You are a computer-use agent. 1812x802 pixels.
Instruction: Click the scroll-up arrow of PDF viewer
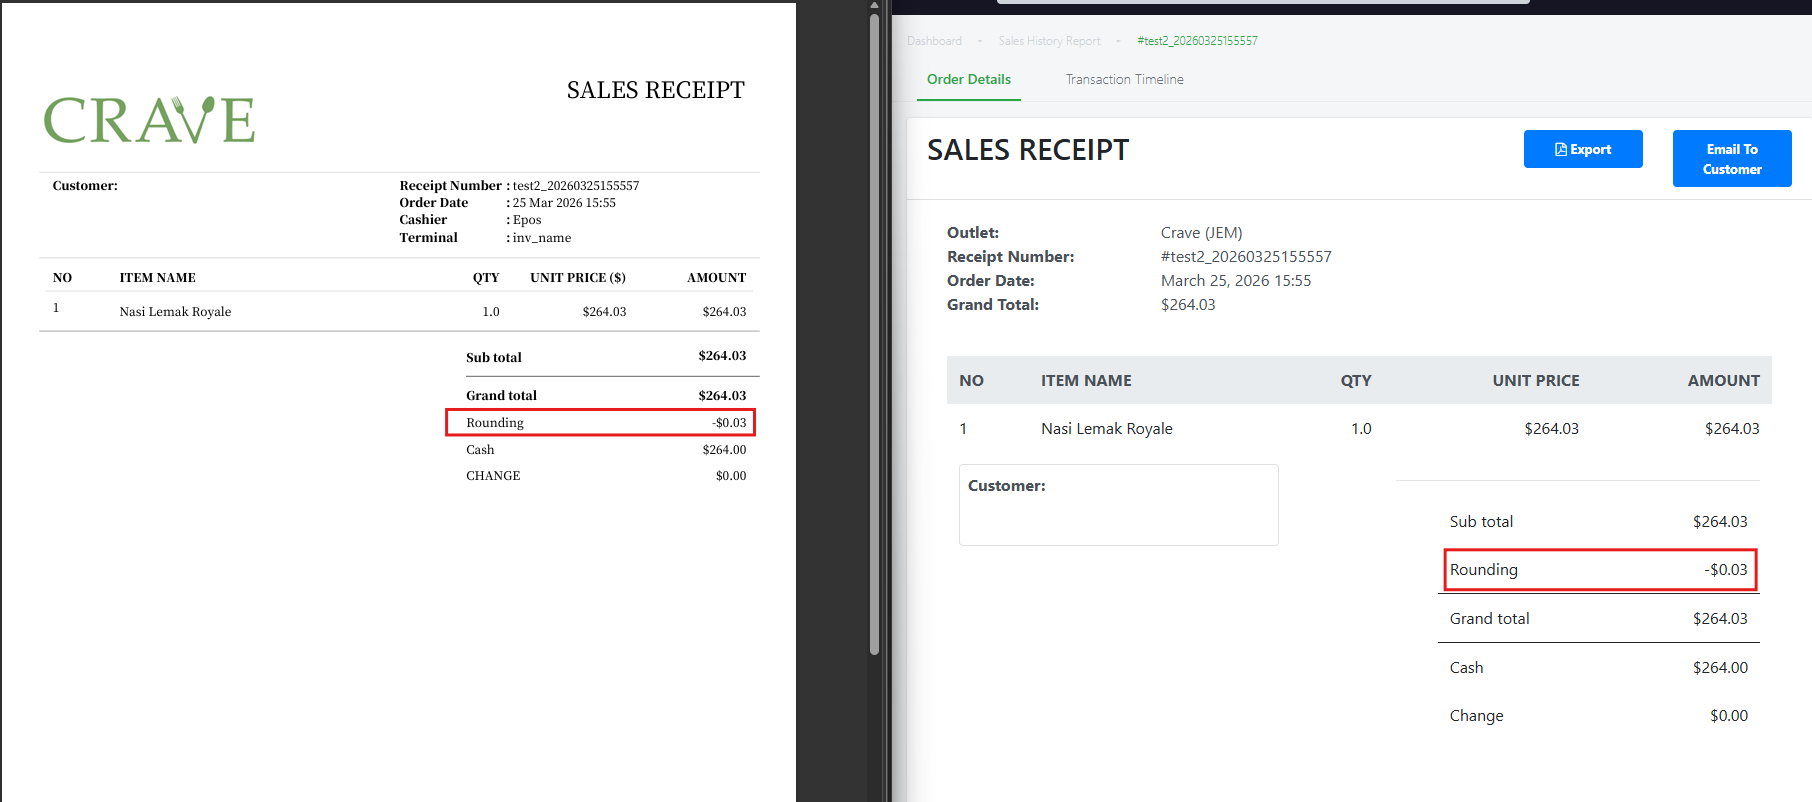click(x=874, y=5)
